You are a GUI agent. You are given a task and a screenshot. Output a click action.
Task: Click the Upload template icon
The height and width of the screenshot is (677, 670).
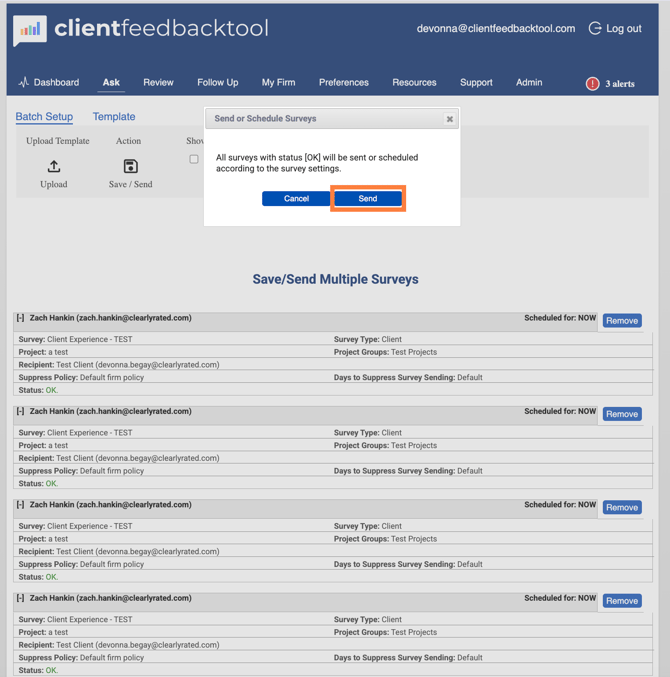[54, 166]
